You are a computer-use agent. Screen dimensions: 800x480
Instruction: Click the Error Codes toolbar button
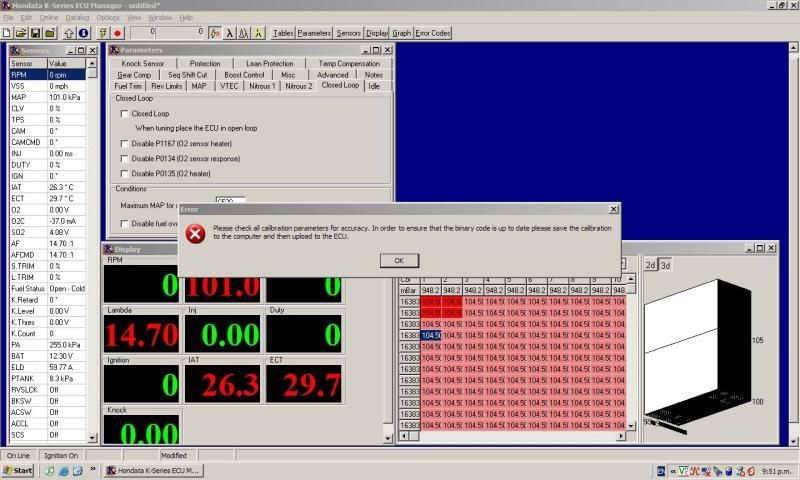pos(433,33)
